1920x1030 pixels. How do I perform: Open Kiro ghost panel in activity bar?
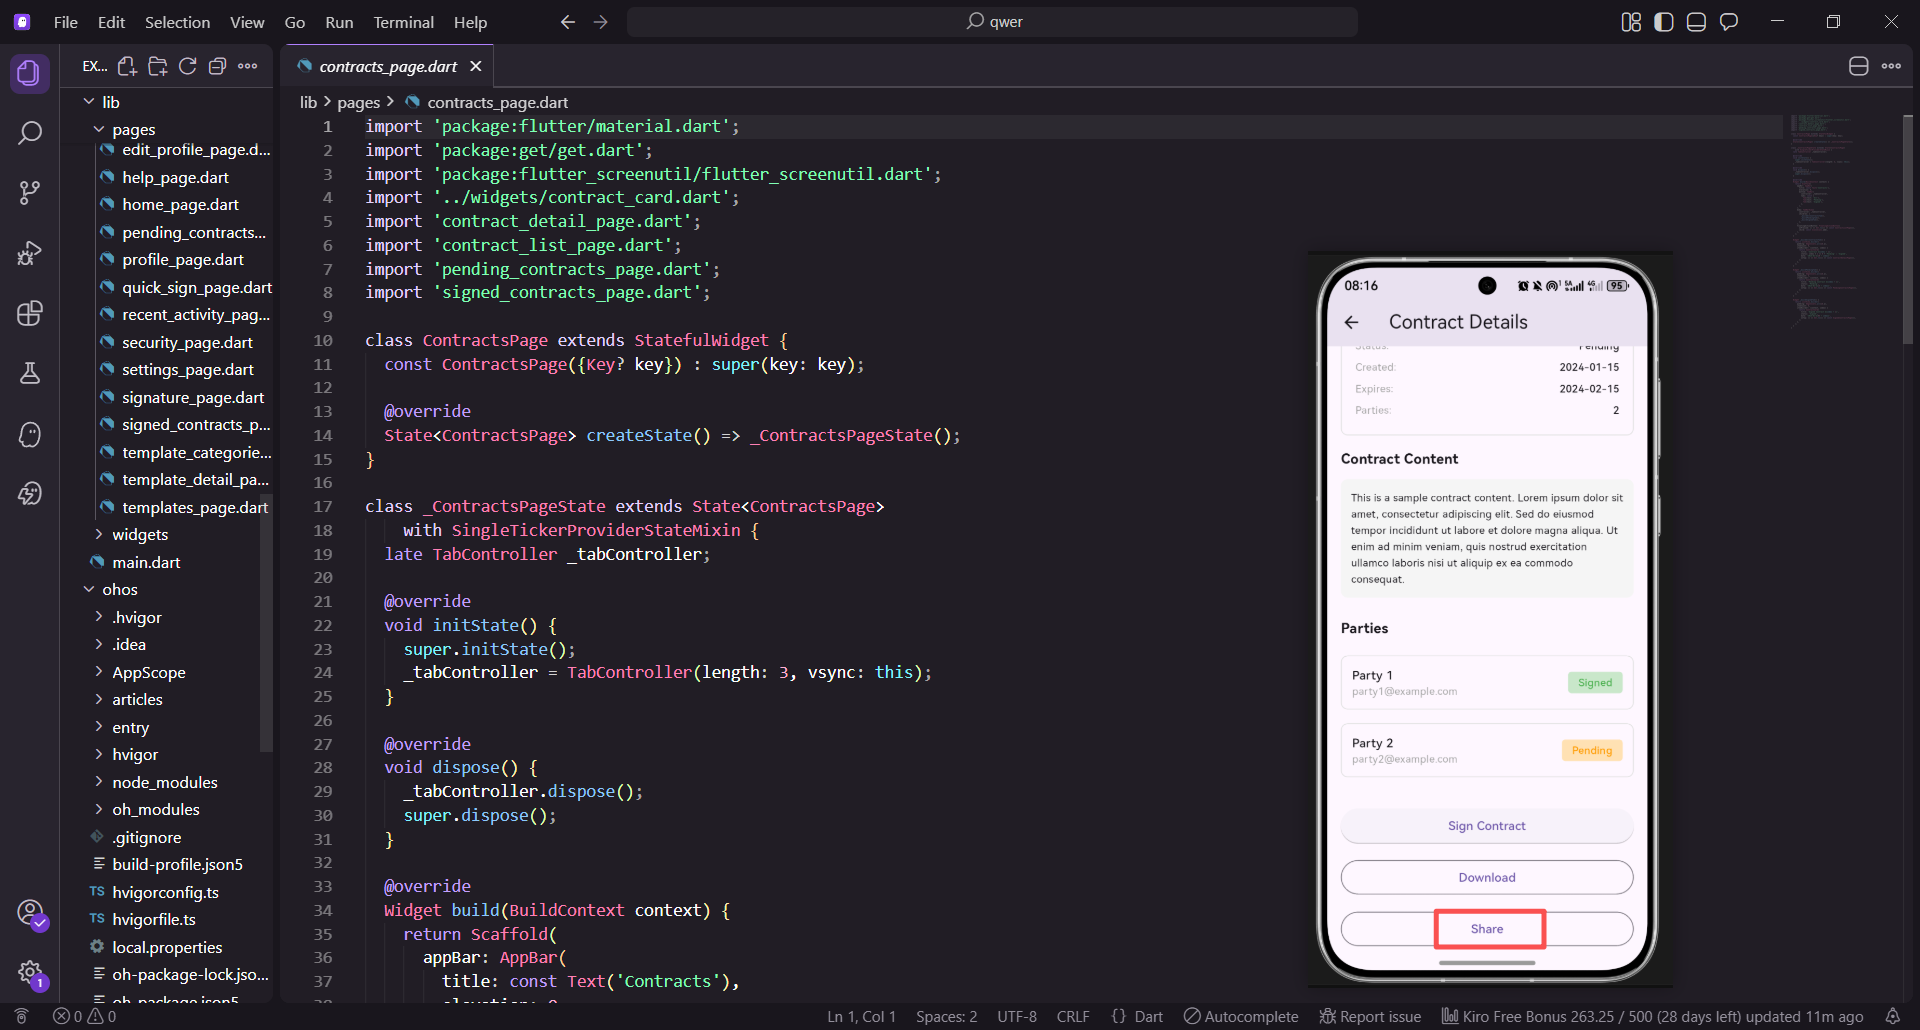[30, 434]
